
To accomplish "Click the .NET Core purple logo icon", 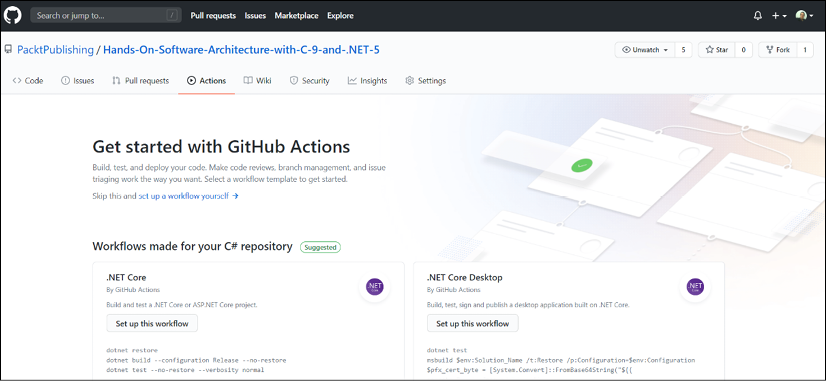I will pos(375,287).
